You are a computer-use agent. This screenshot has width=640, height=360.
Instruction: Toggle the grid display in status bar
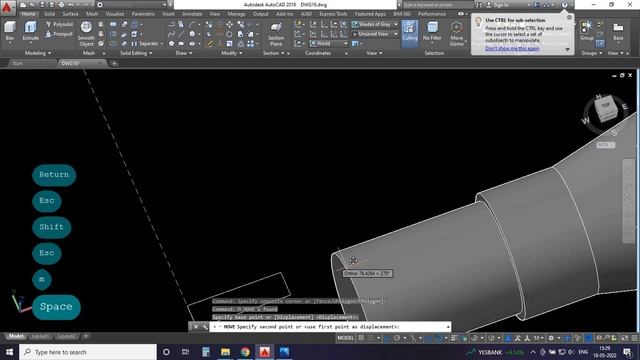(361, 338)
